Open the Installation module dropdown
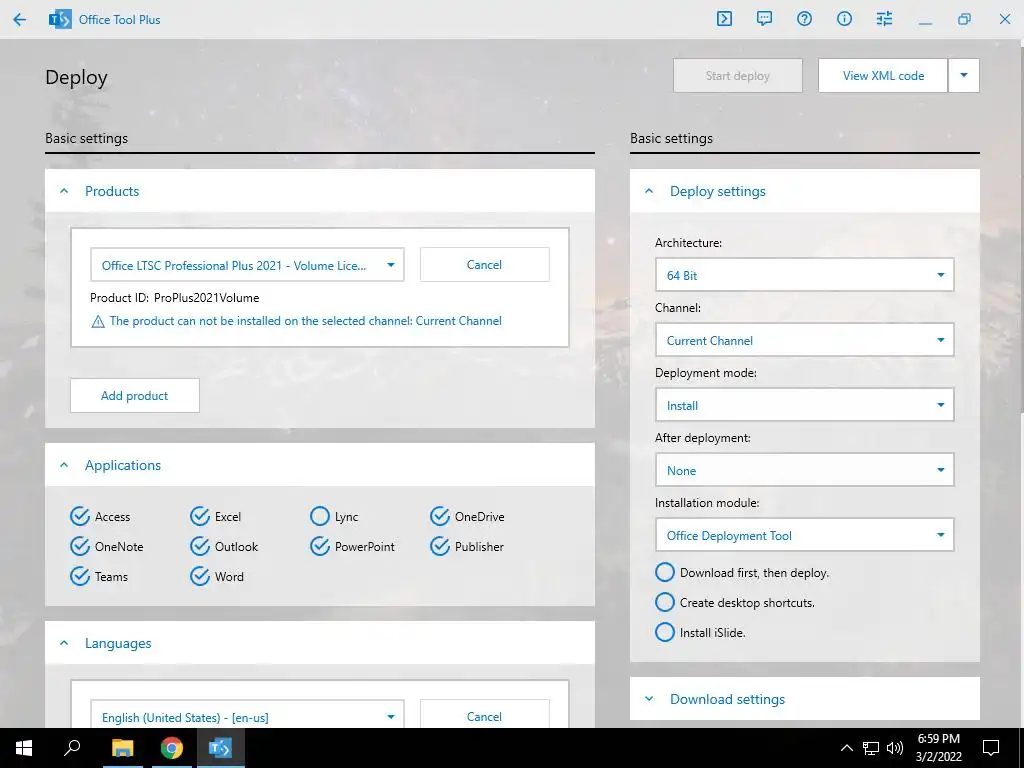This screenshot has width=1024, height=768. click(x=805, y=536)
